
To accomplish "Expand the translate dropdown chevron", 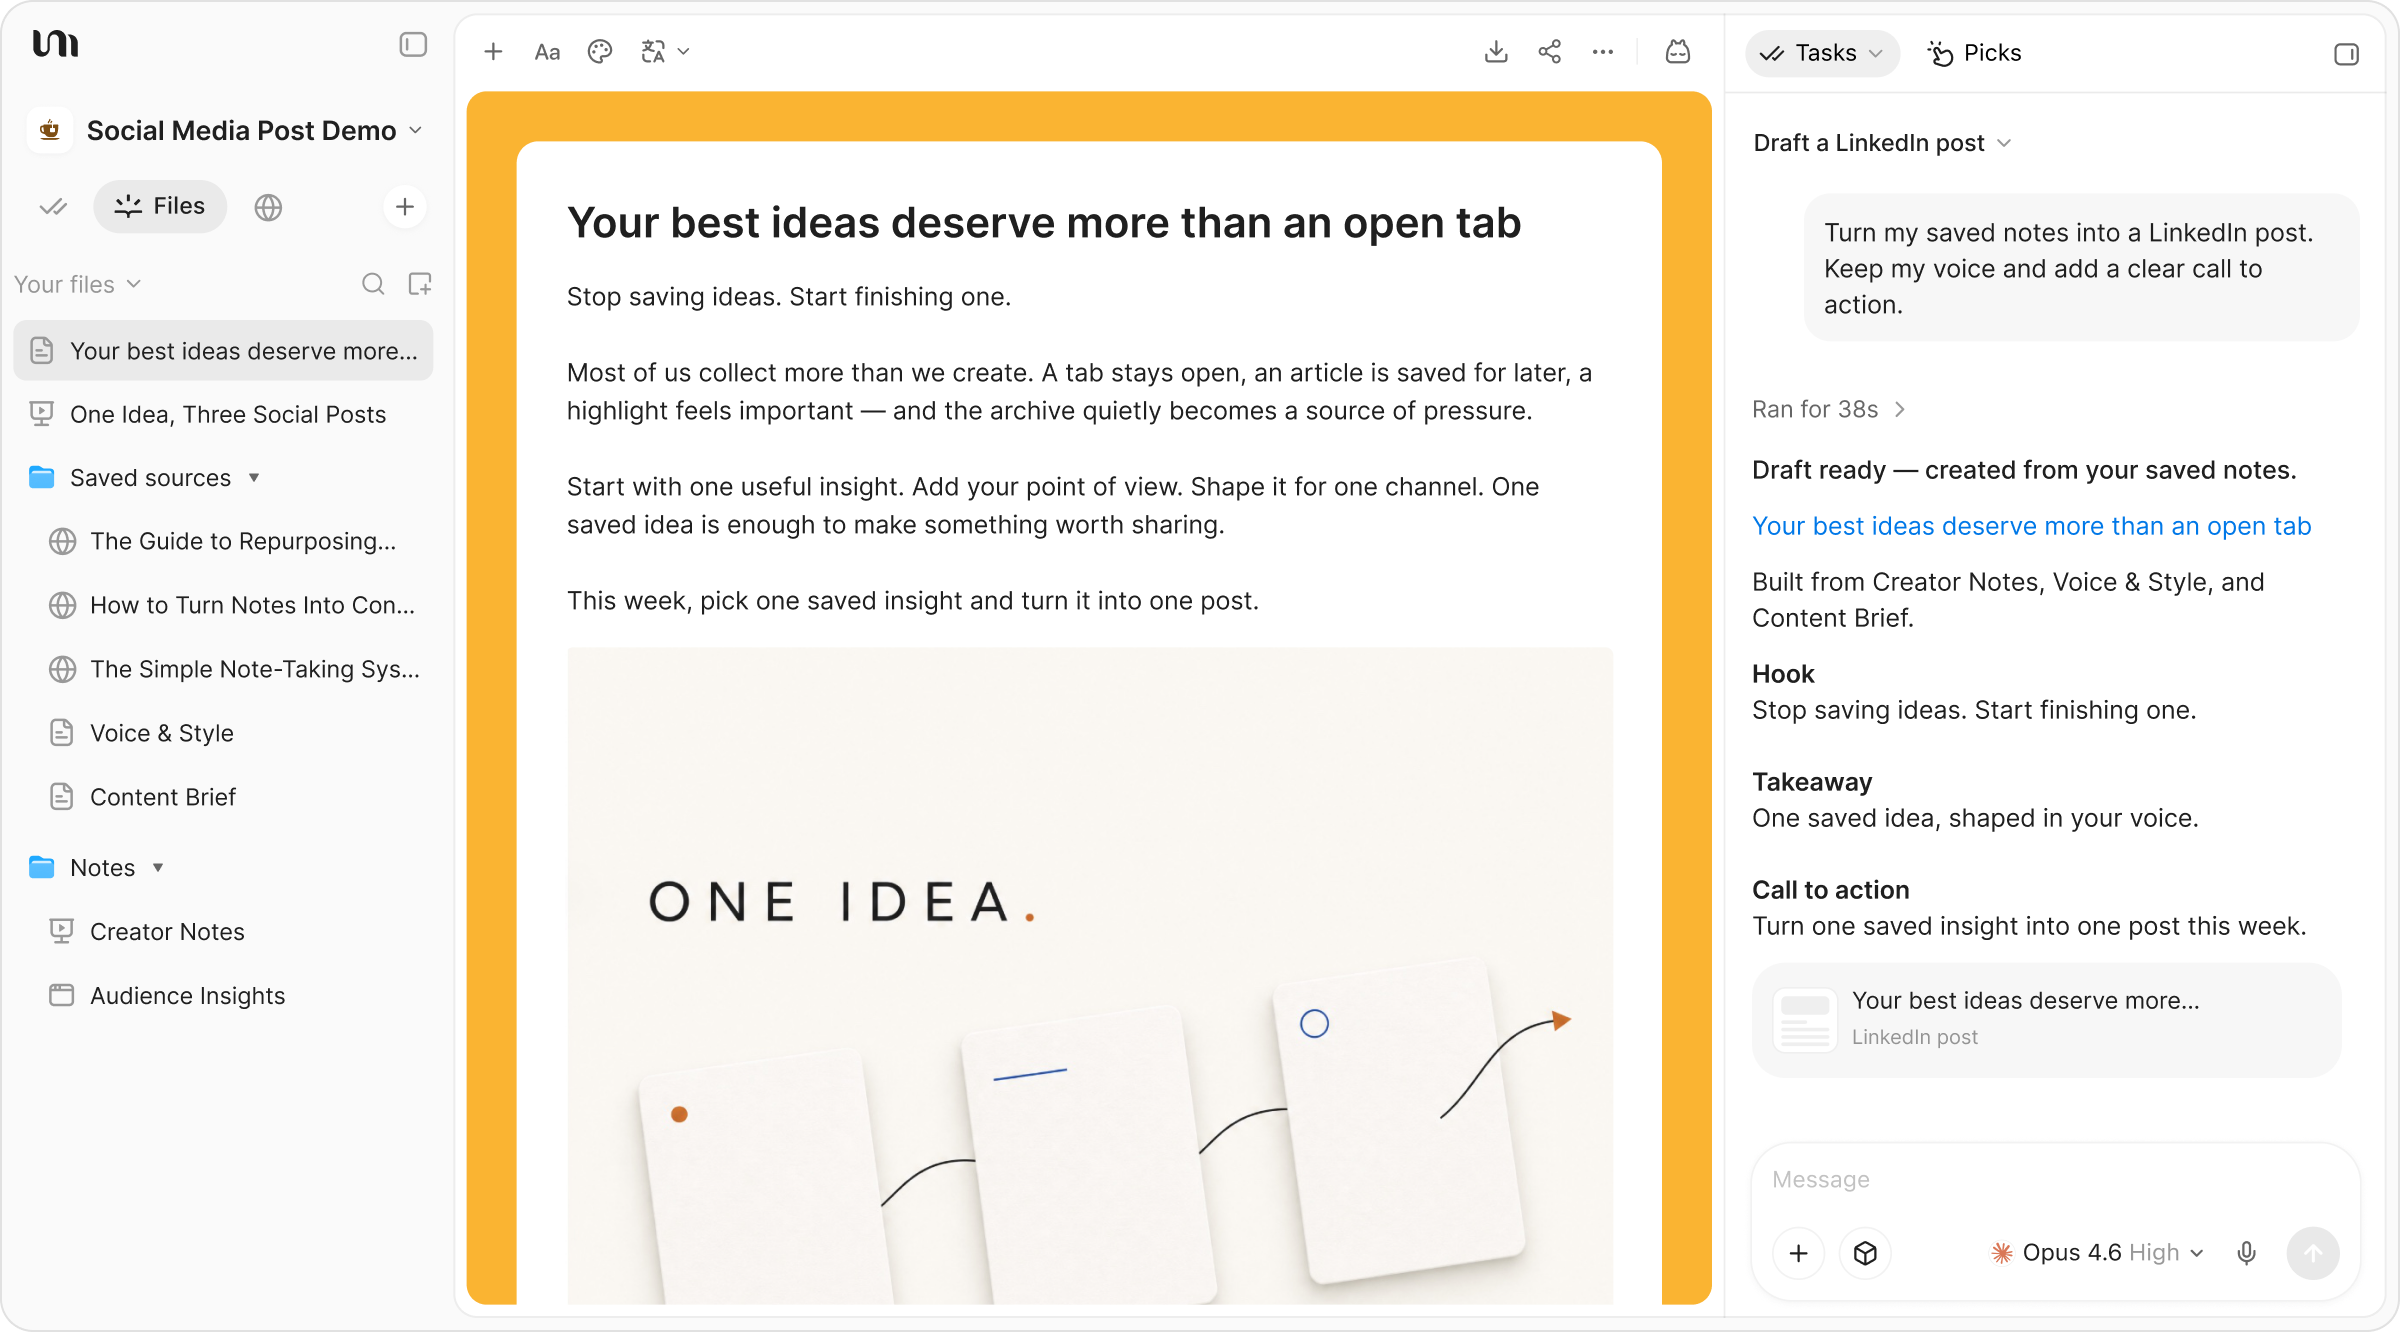I will pyautogui.click(x=684, y=52).
